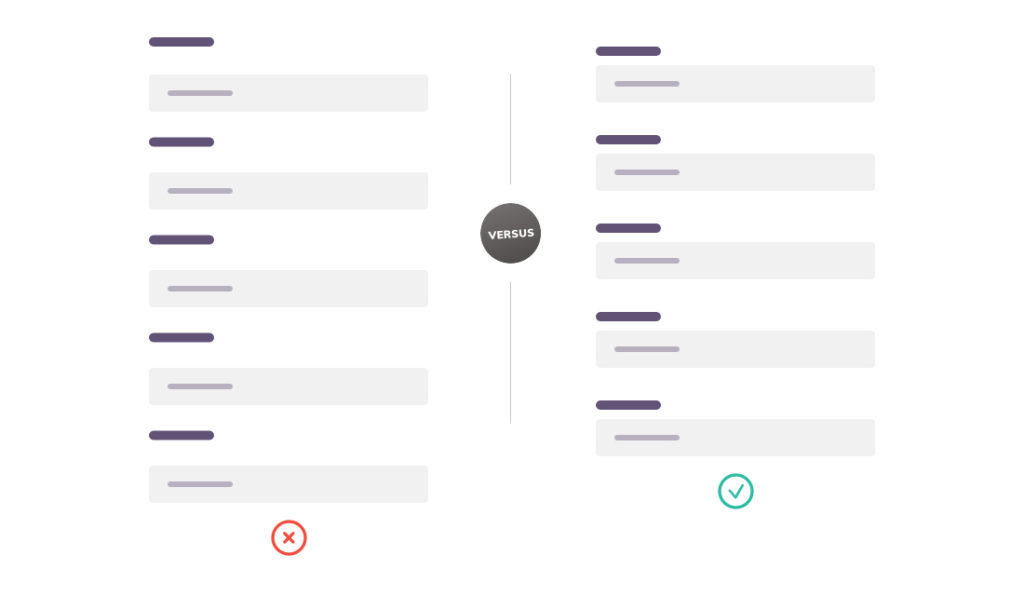Click bottom label bar in left form
The height and width of the screenshot is (596, 1024).
182,435
